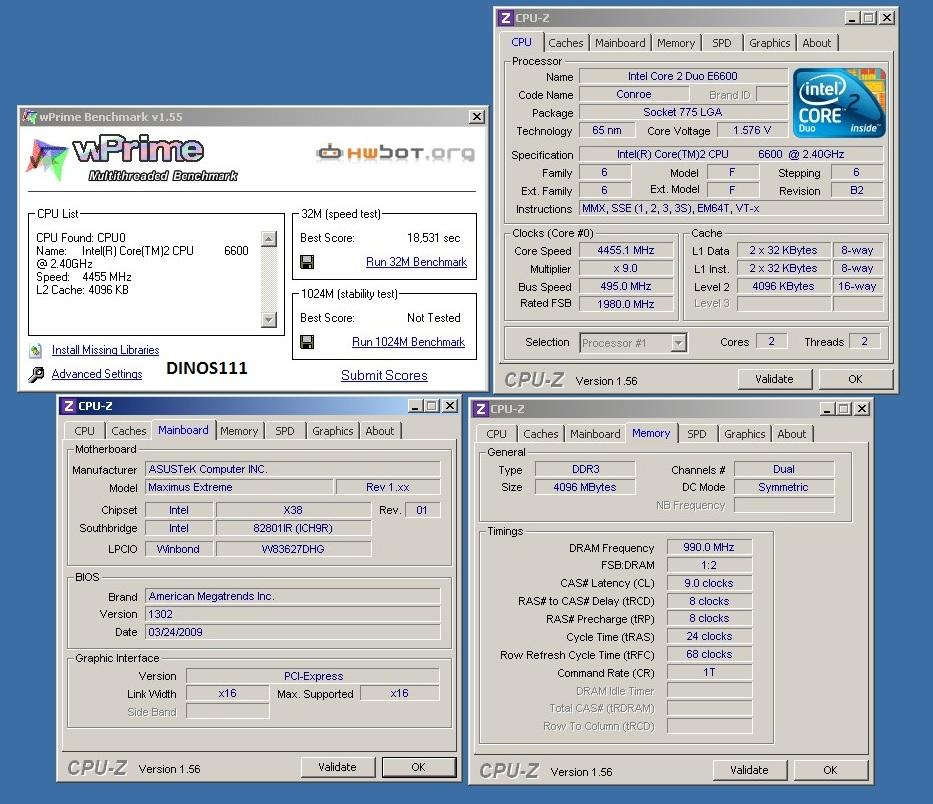Click the CAS# Latency value 9.0 clocks

click(709, 583)
